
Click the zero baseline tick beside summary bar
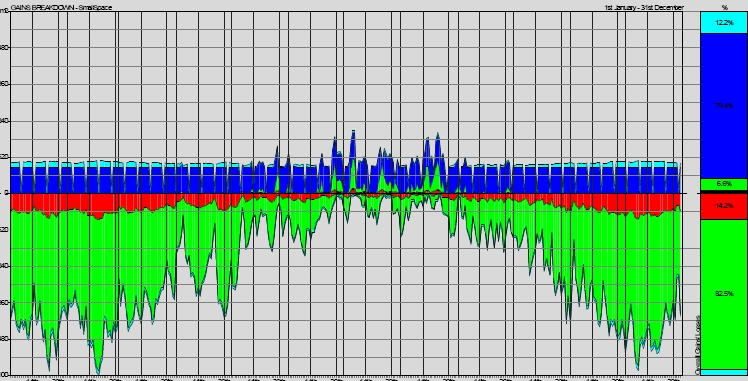pos(693,193)
